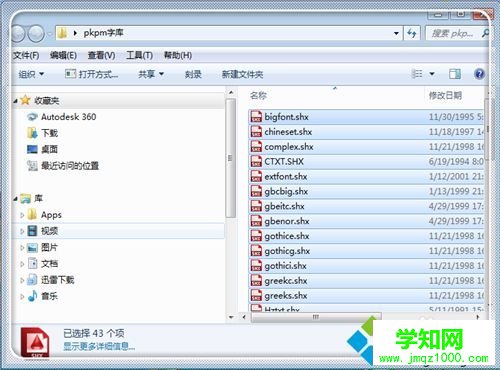Screen dimensions: 500x370
Task: Select the gothicg.shx file name
Action: [287, 251]
